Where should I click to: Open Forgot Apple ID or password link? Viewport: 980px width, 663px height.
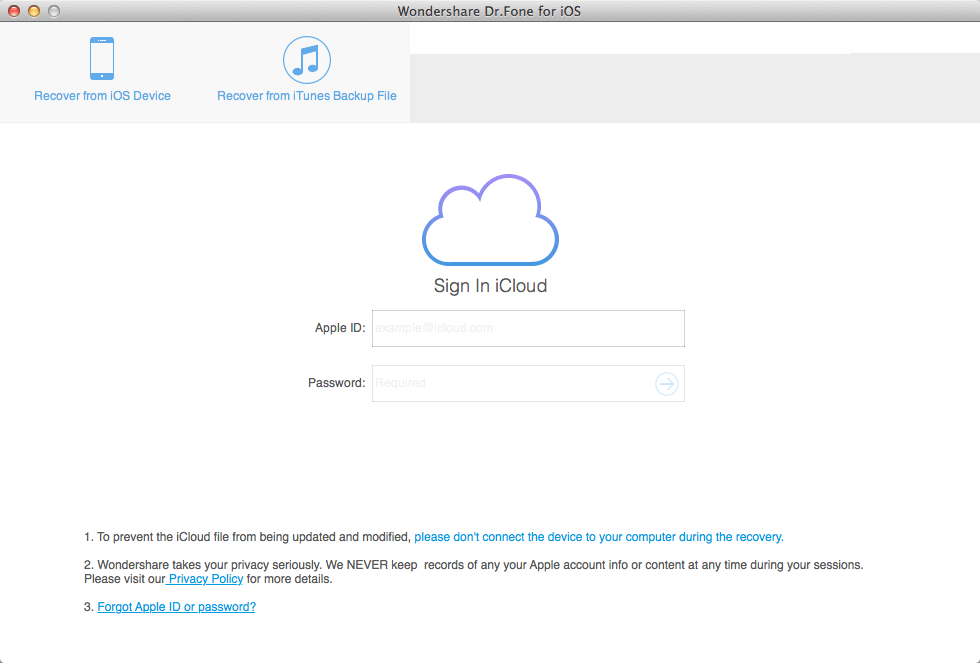176,607
